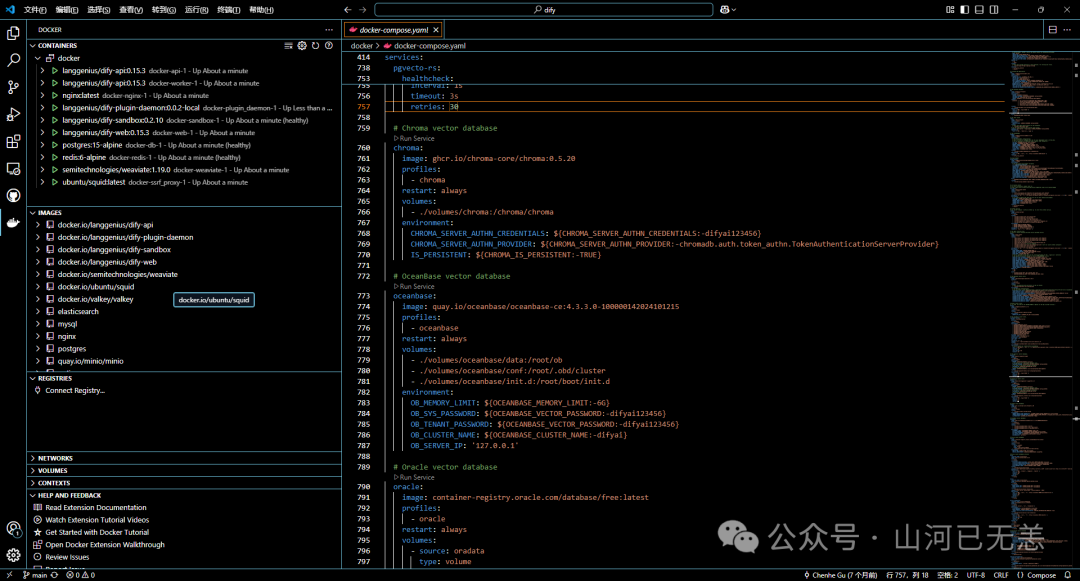The image size is (1080, 581).
Task: Open the Manage gear icon
Action: coord(13,555)
